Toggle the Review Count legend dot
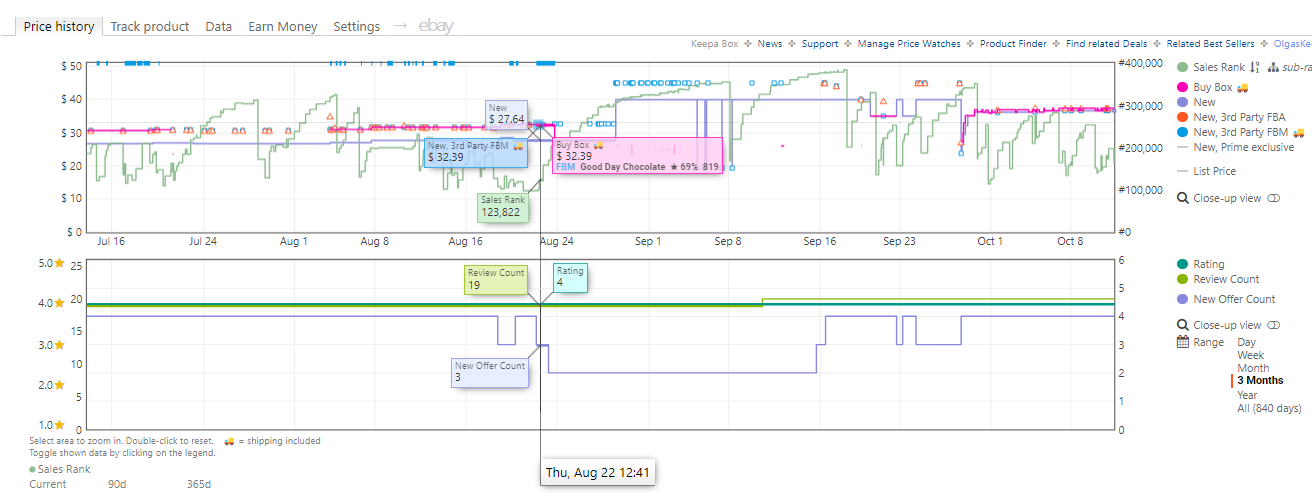 point(1184,279)
